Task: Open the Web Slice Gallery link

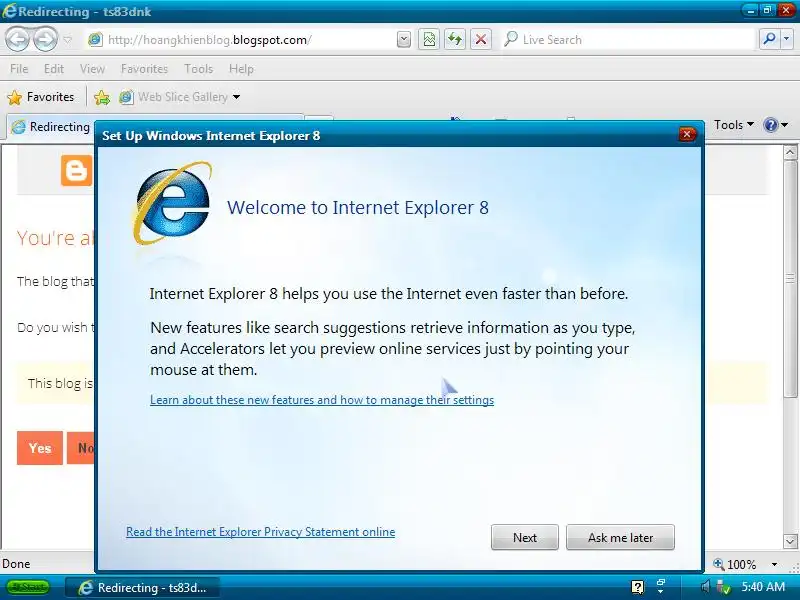Action: point(173,97)
